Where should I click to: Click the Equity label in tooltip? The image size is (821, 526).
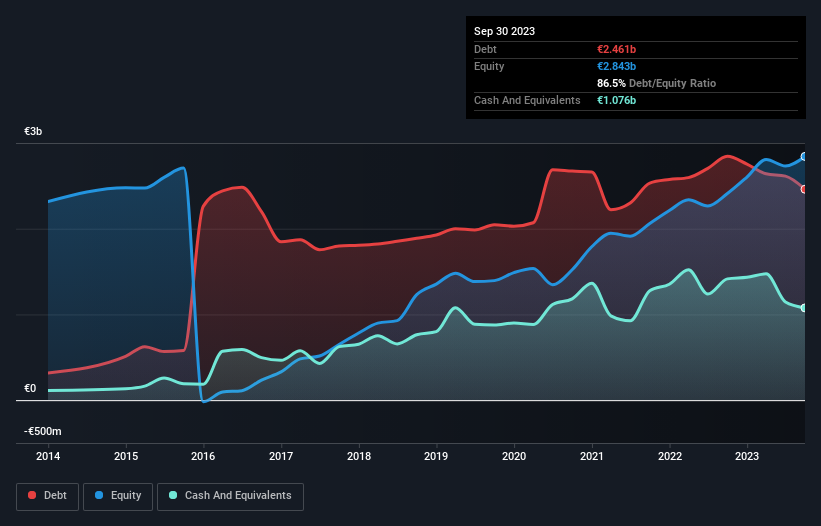pyautogui.click(x=489, y=66)
